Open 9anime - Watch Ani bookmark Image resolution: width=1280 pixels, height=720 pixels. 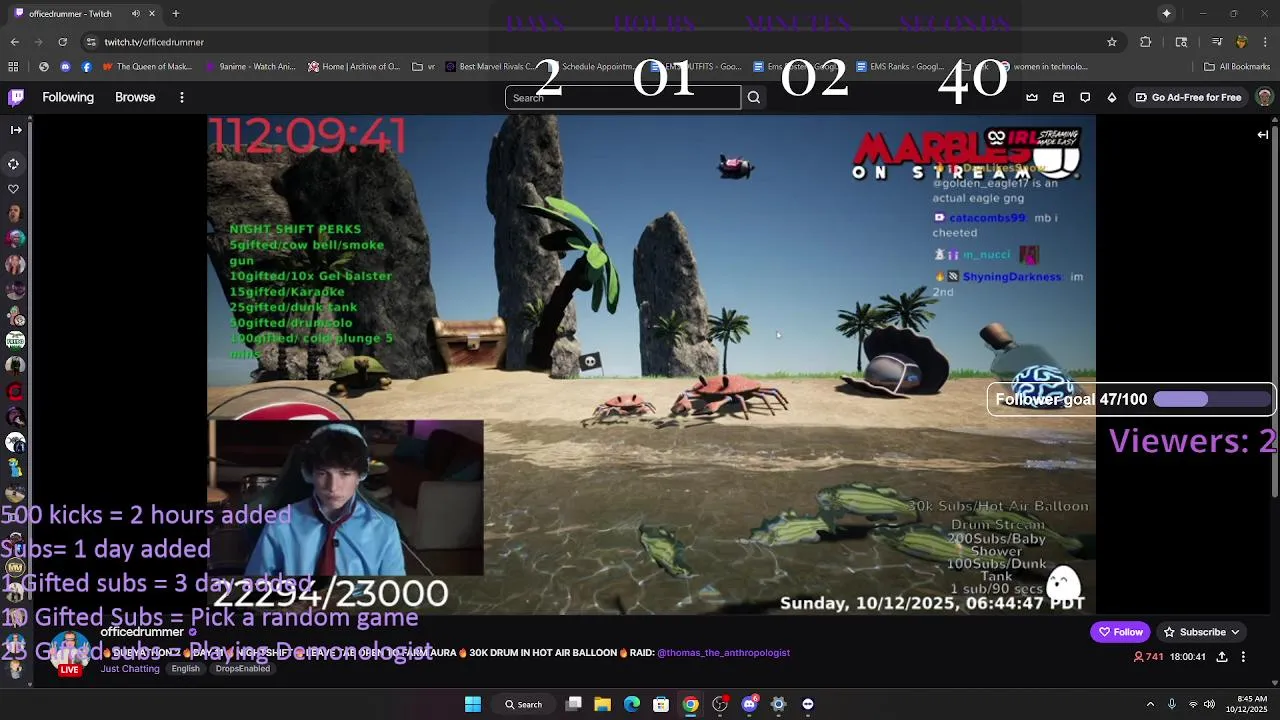click(250, 67)
